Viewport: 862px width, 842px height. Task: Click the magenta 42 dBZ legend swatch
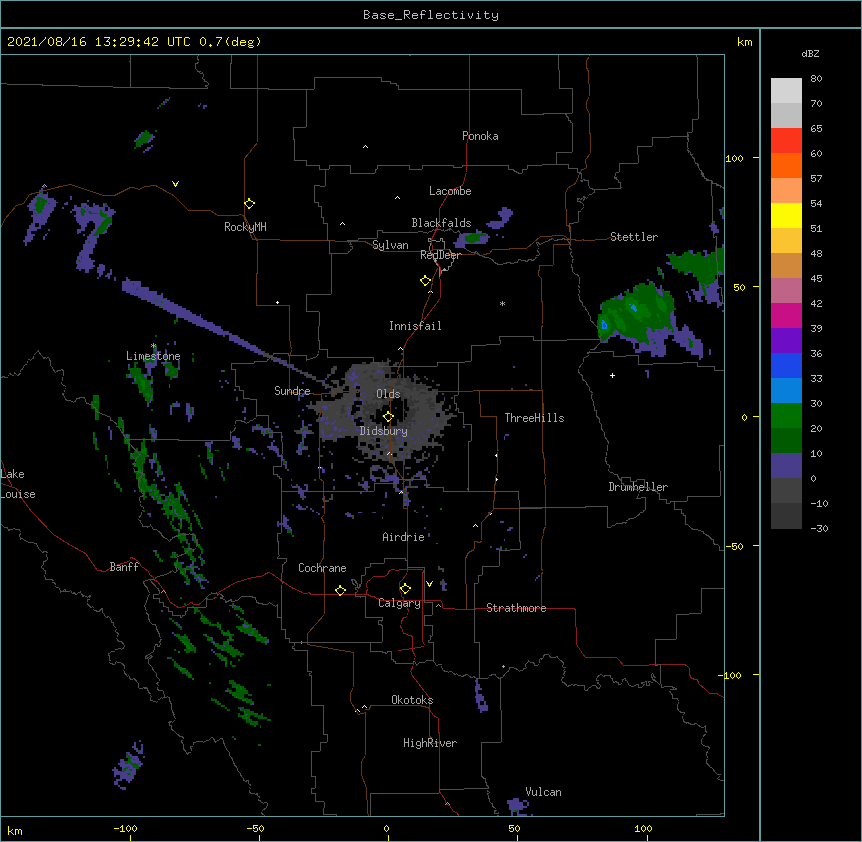click(x=786, y=315)
